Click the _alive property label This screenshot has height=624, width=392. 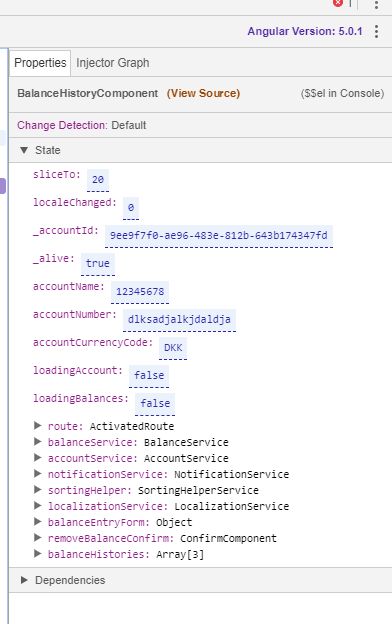54,259
